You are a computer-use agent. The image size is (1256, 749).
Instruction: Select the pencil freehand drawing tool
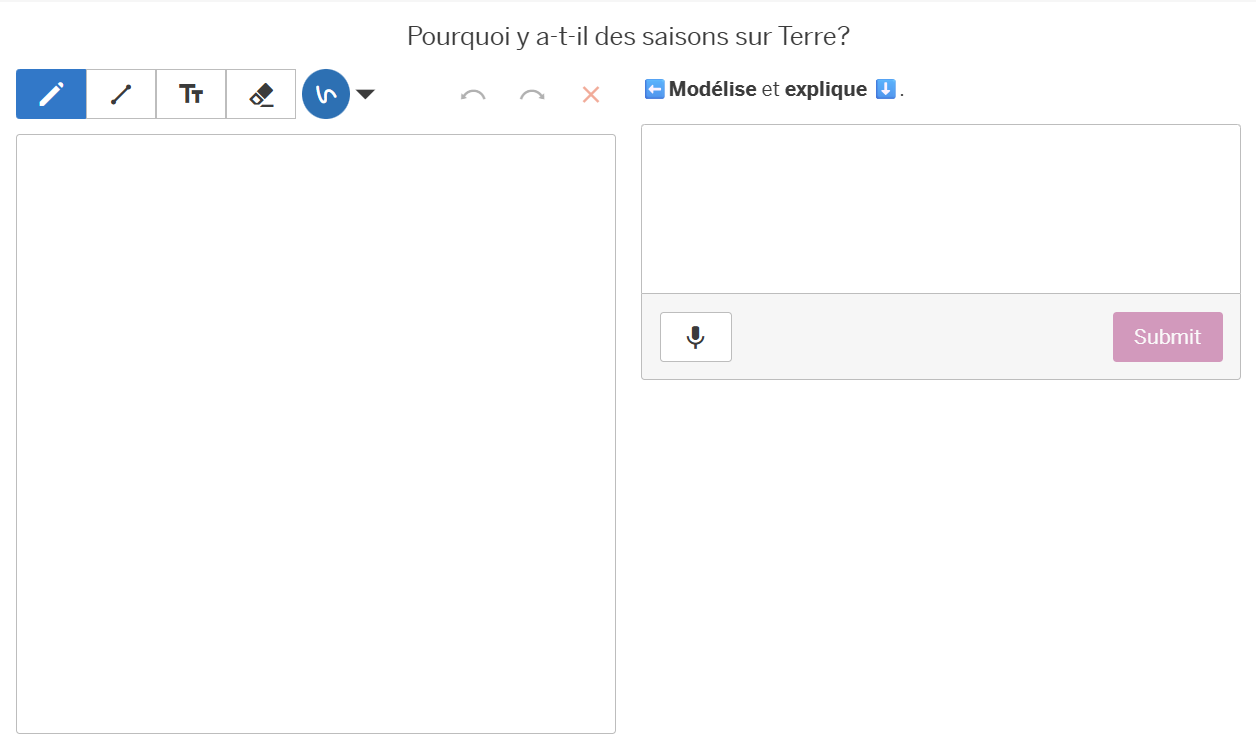tap(51, 94)
